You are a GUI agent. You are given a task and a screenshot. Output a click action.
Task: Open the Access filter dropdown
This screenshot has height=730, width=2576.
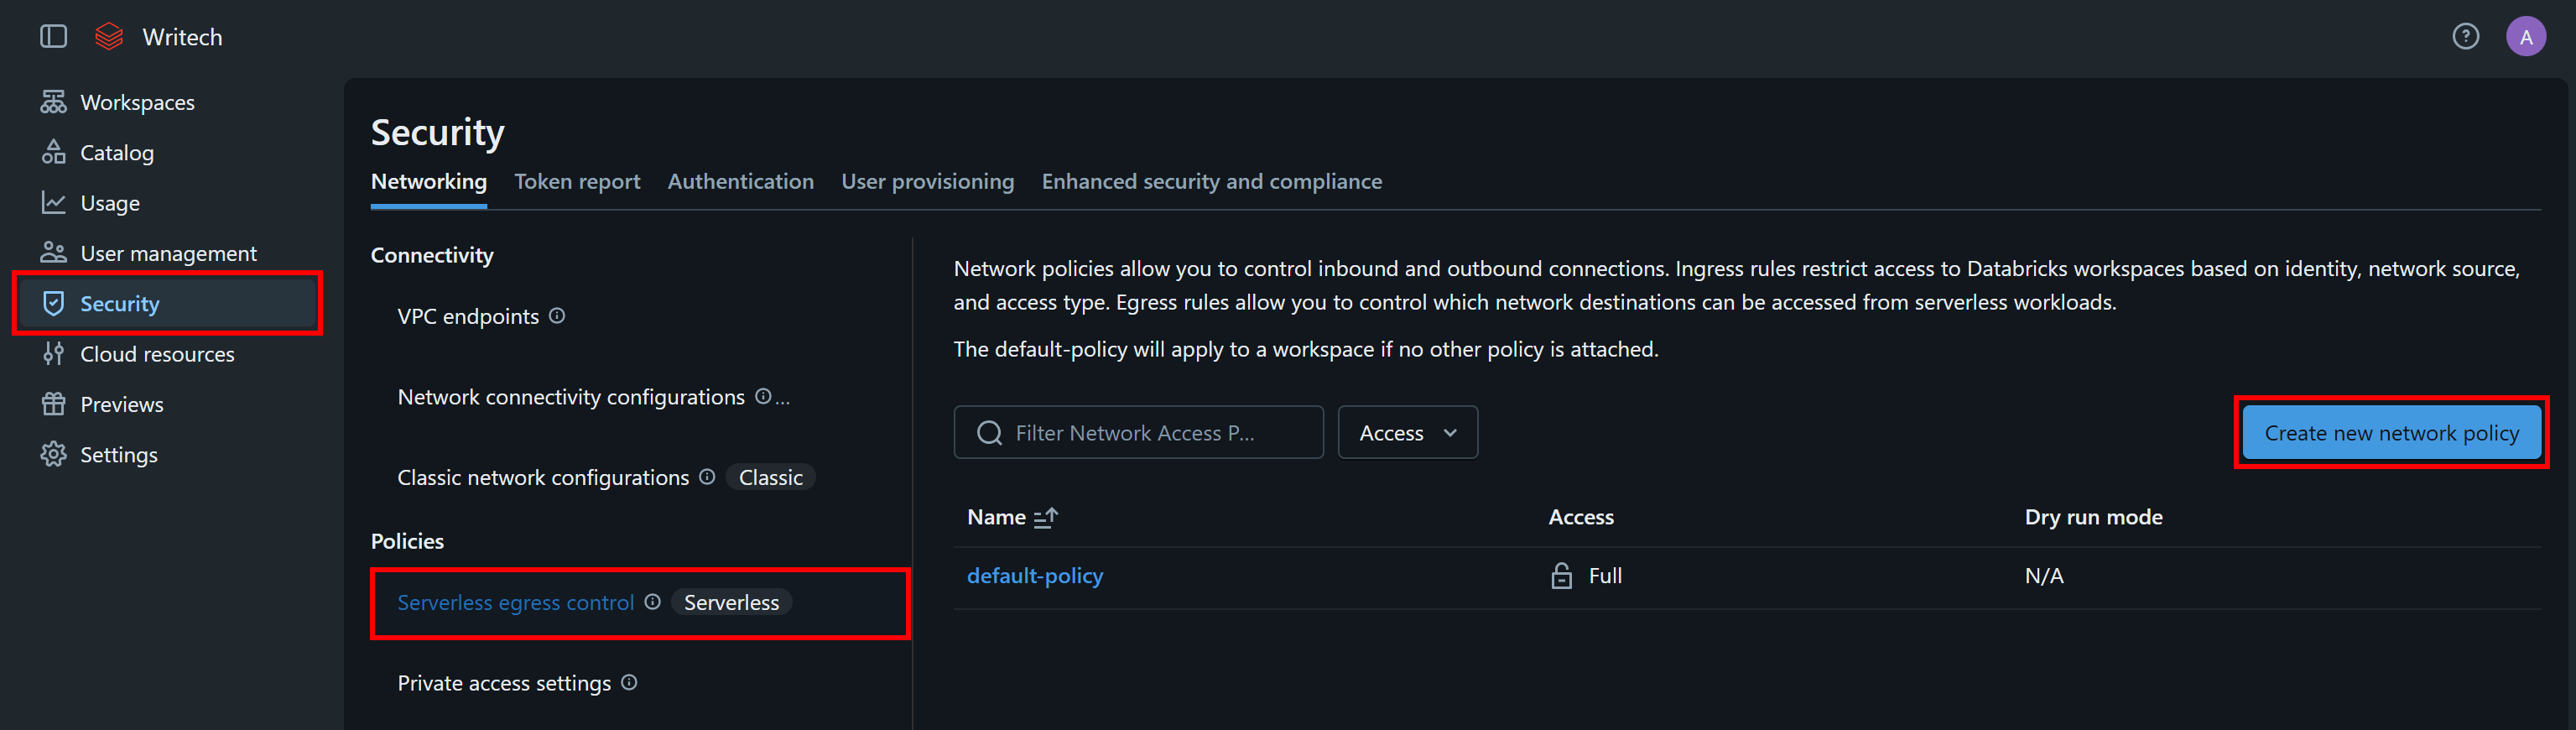pyautogui.click(x=1407, y=433)
